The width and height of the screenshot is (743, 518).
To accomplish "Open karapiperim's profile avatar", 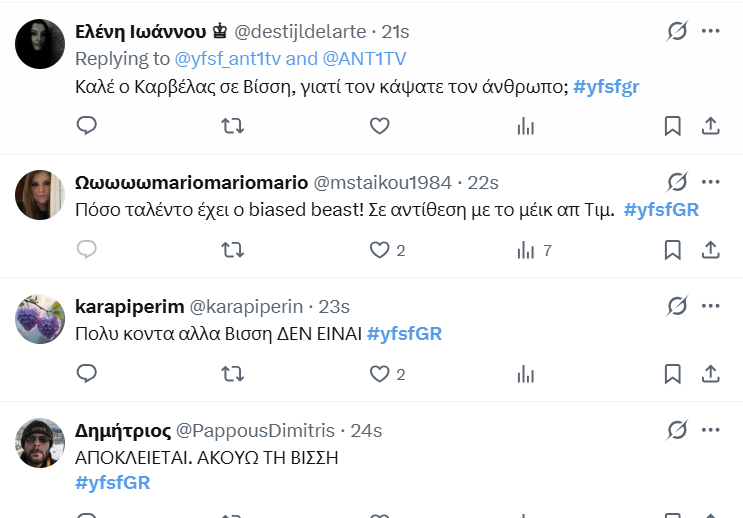I will coord(41,319).
